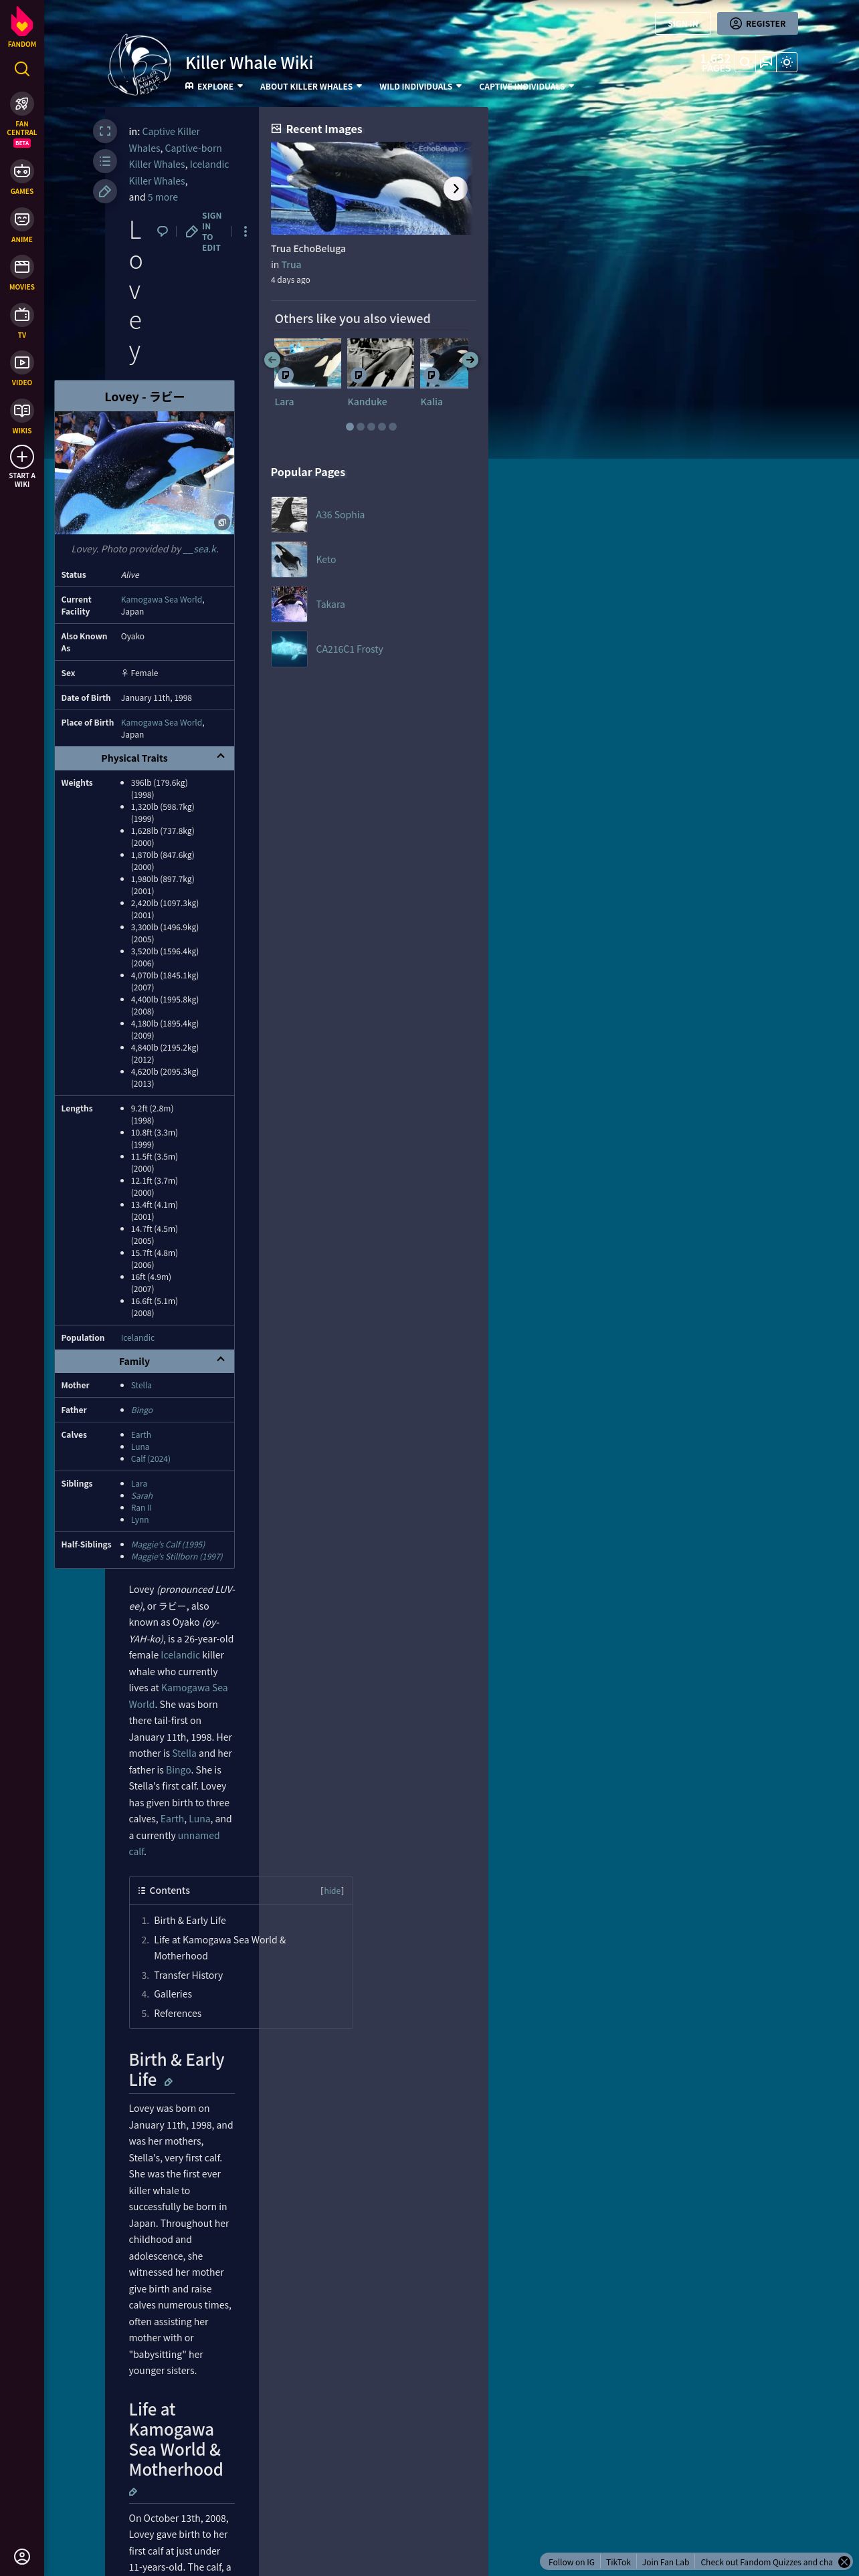The height and width of the screenshot is (2576, 859).
Task: Open the more actions three-dot menu
Action: [245, 232]
